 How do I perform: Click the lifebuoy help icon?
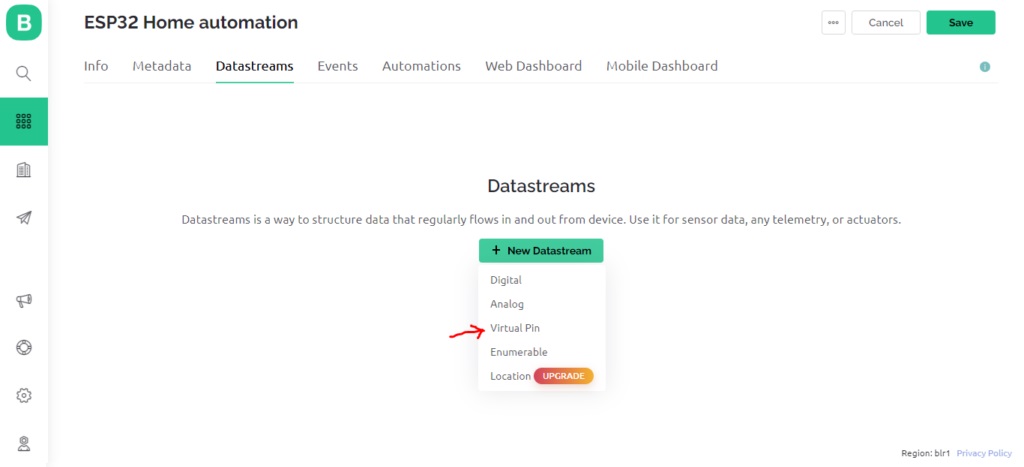(x=24, y=347)
